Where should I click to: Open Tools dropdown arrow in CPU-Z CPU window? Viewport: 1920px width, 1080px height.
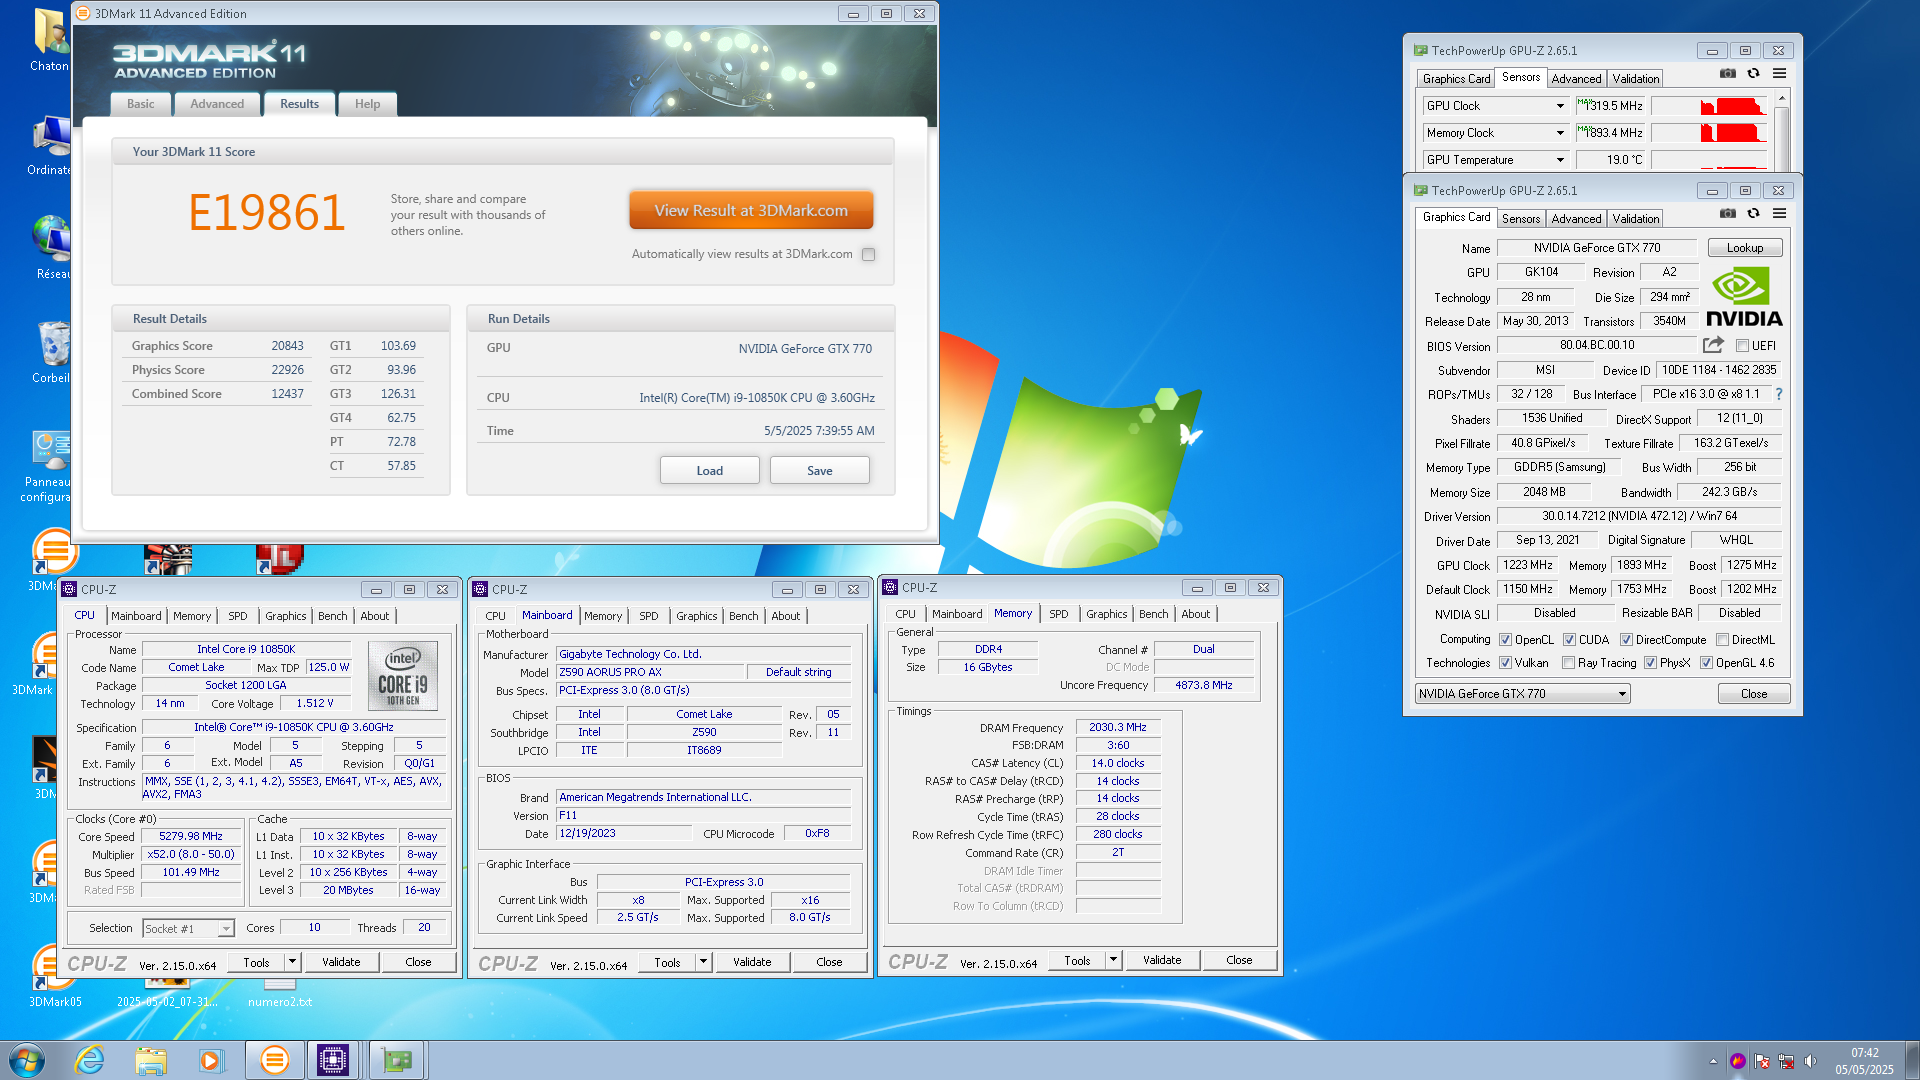click(x=293, y=962)
